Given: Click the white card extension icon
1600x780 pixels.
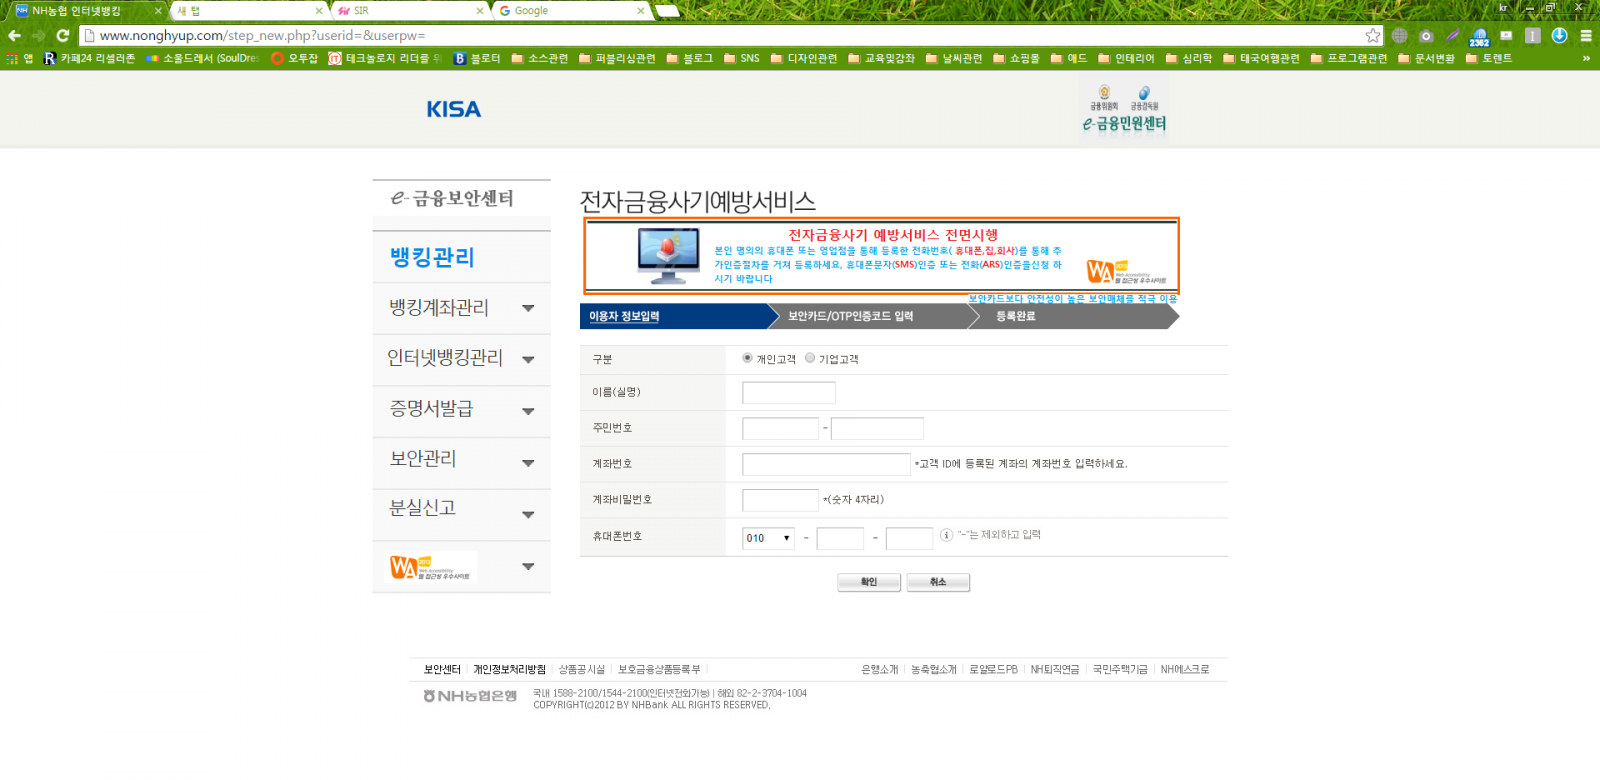Looking at the screenshot, I should pyautogui.click(x=1506, y=35).
